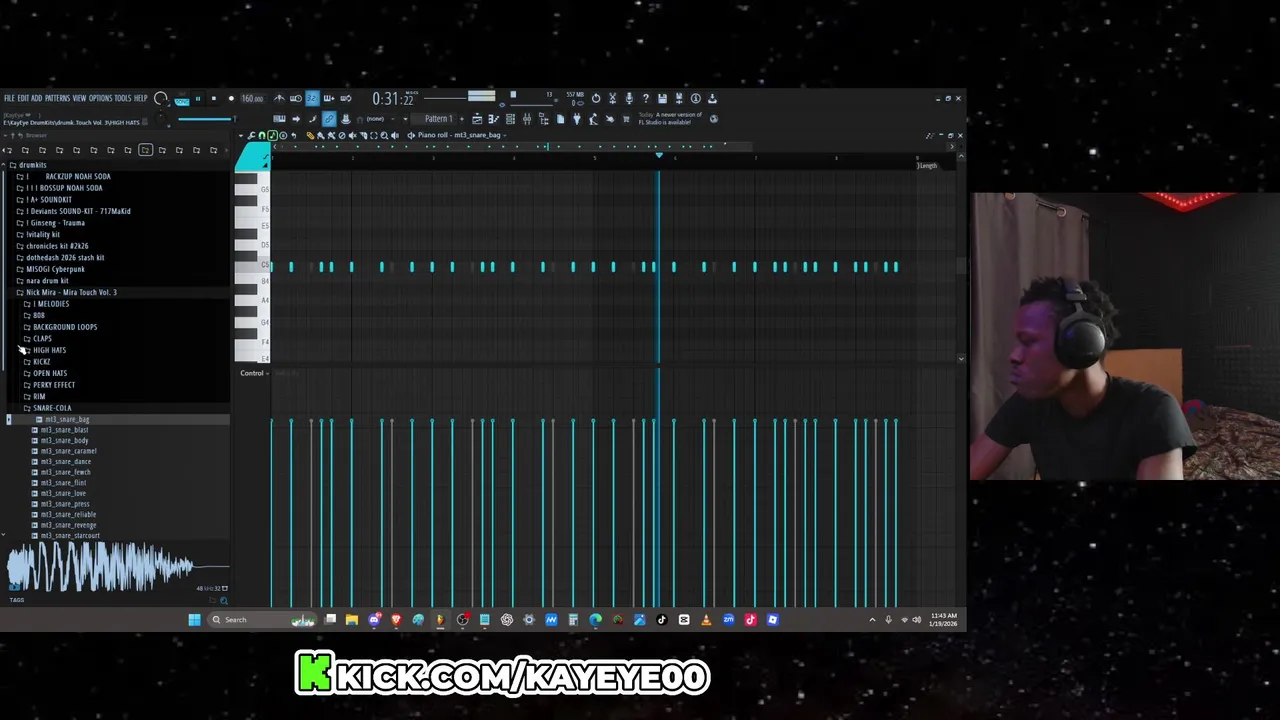Pause playback with the transport pause button
Viewport: 1280px width, 720px height.
point(198,98)
